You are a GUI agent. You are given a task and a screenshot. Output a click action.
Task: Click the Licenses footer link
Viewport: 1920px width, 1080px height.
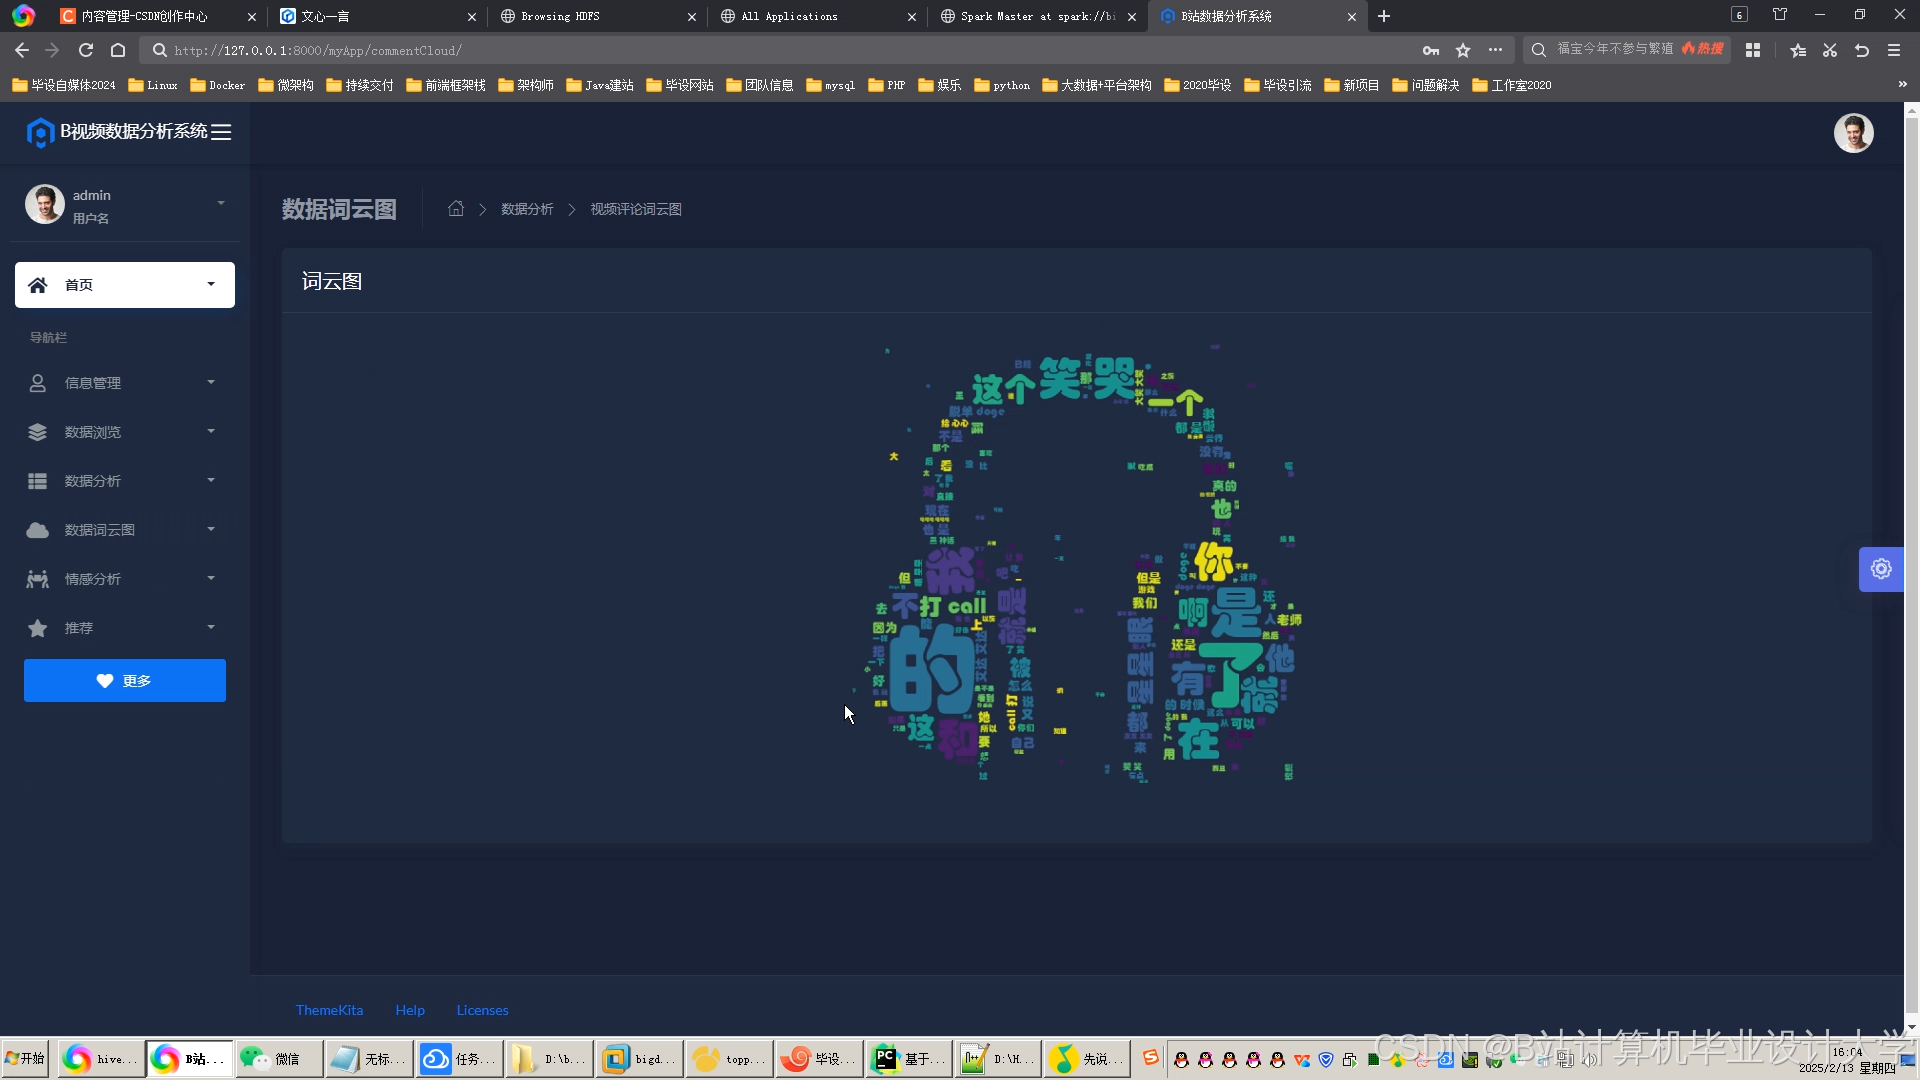(x=482, y=1010)
